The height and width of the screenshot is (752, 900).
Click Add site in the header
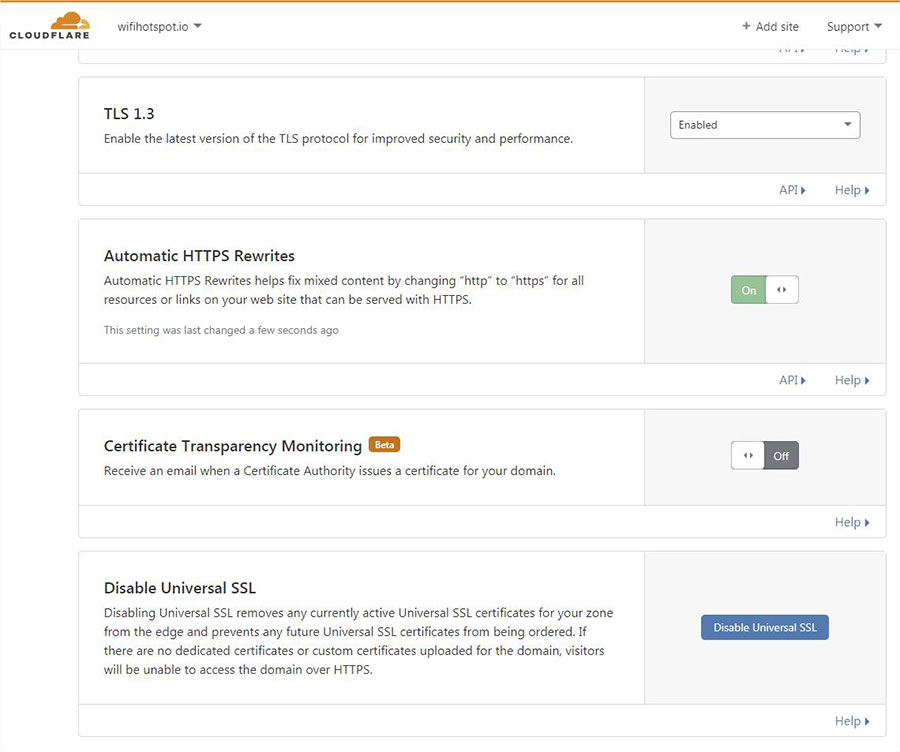pos(770,26)
